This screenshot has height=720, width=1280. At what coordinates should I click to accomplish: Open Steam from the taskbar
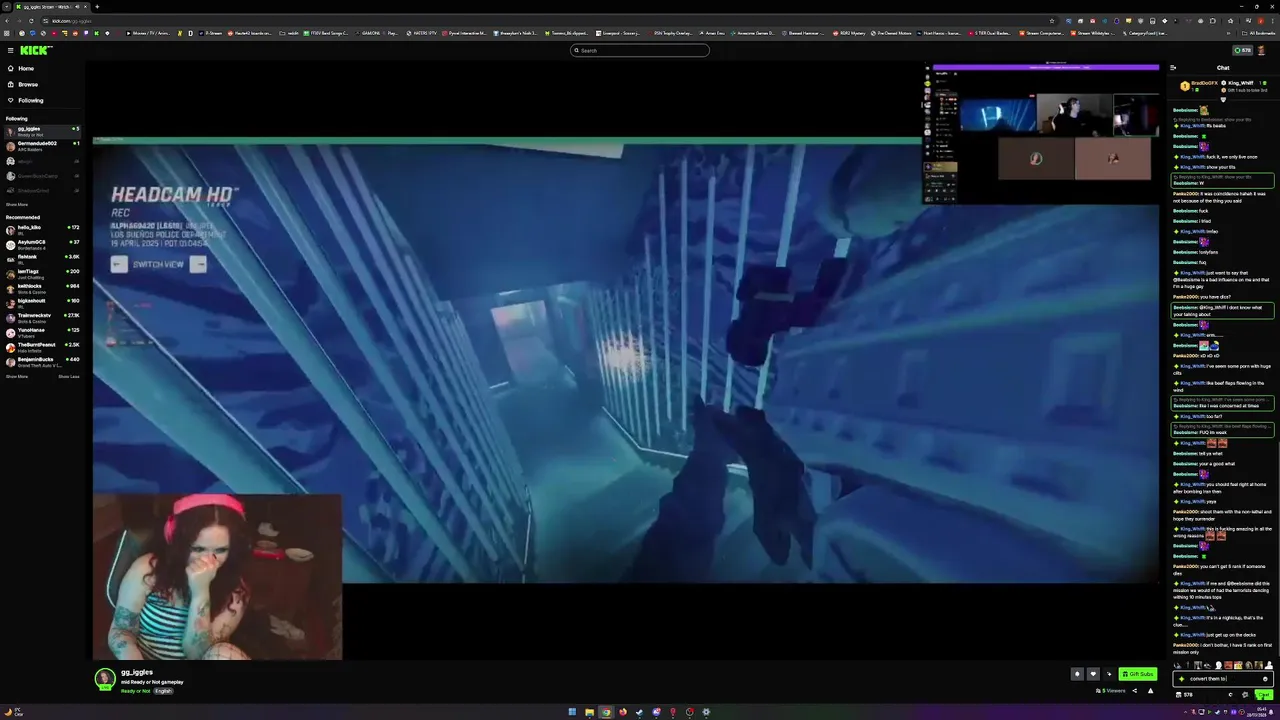coord(639,712)
